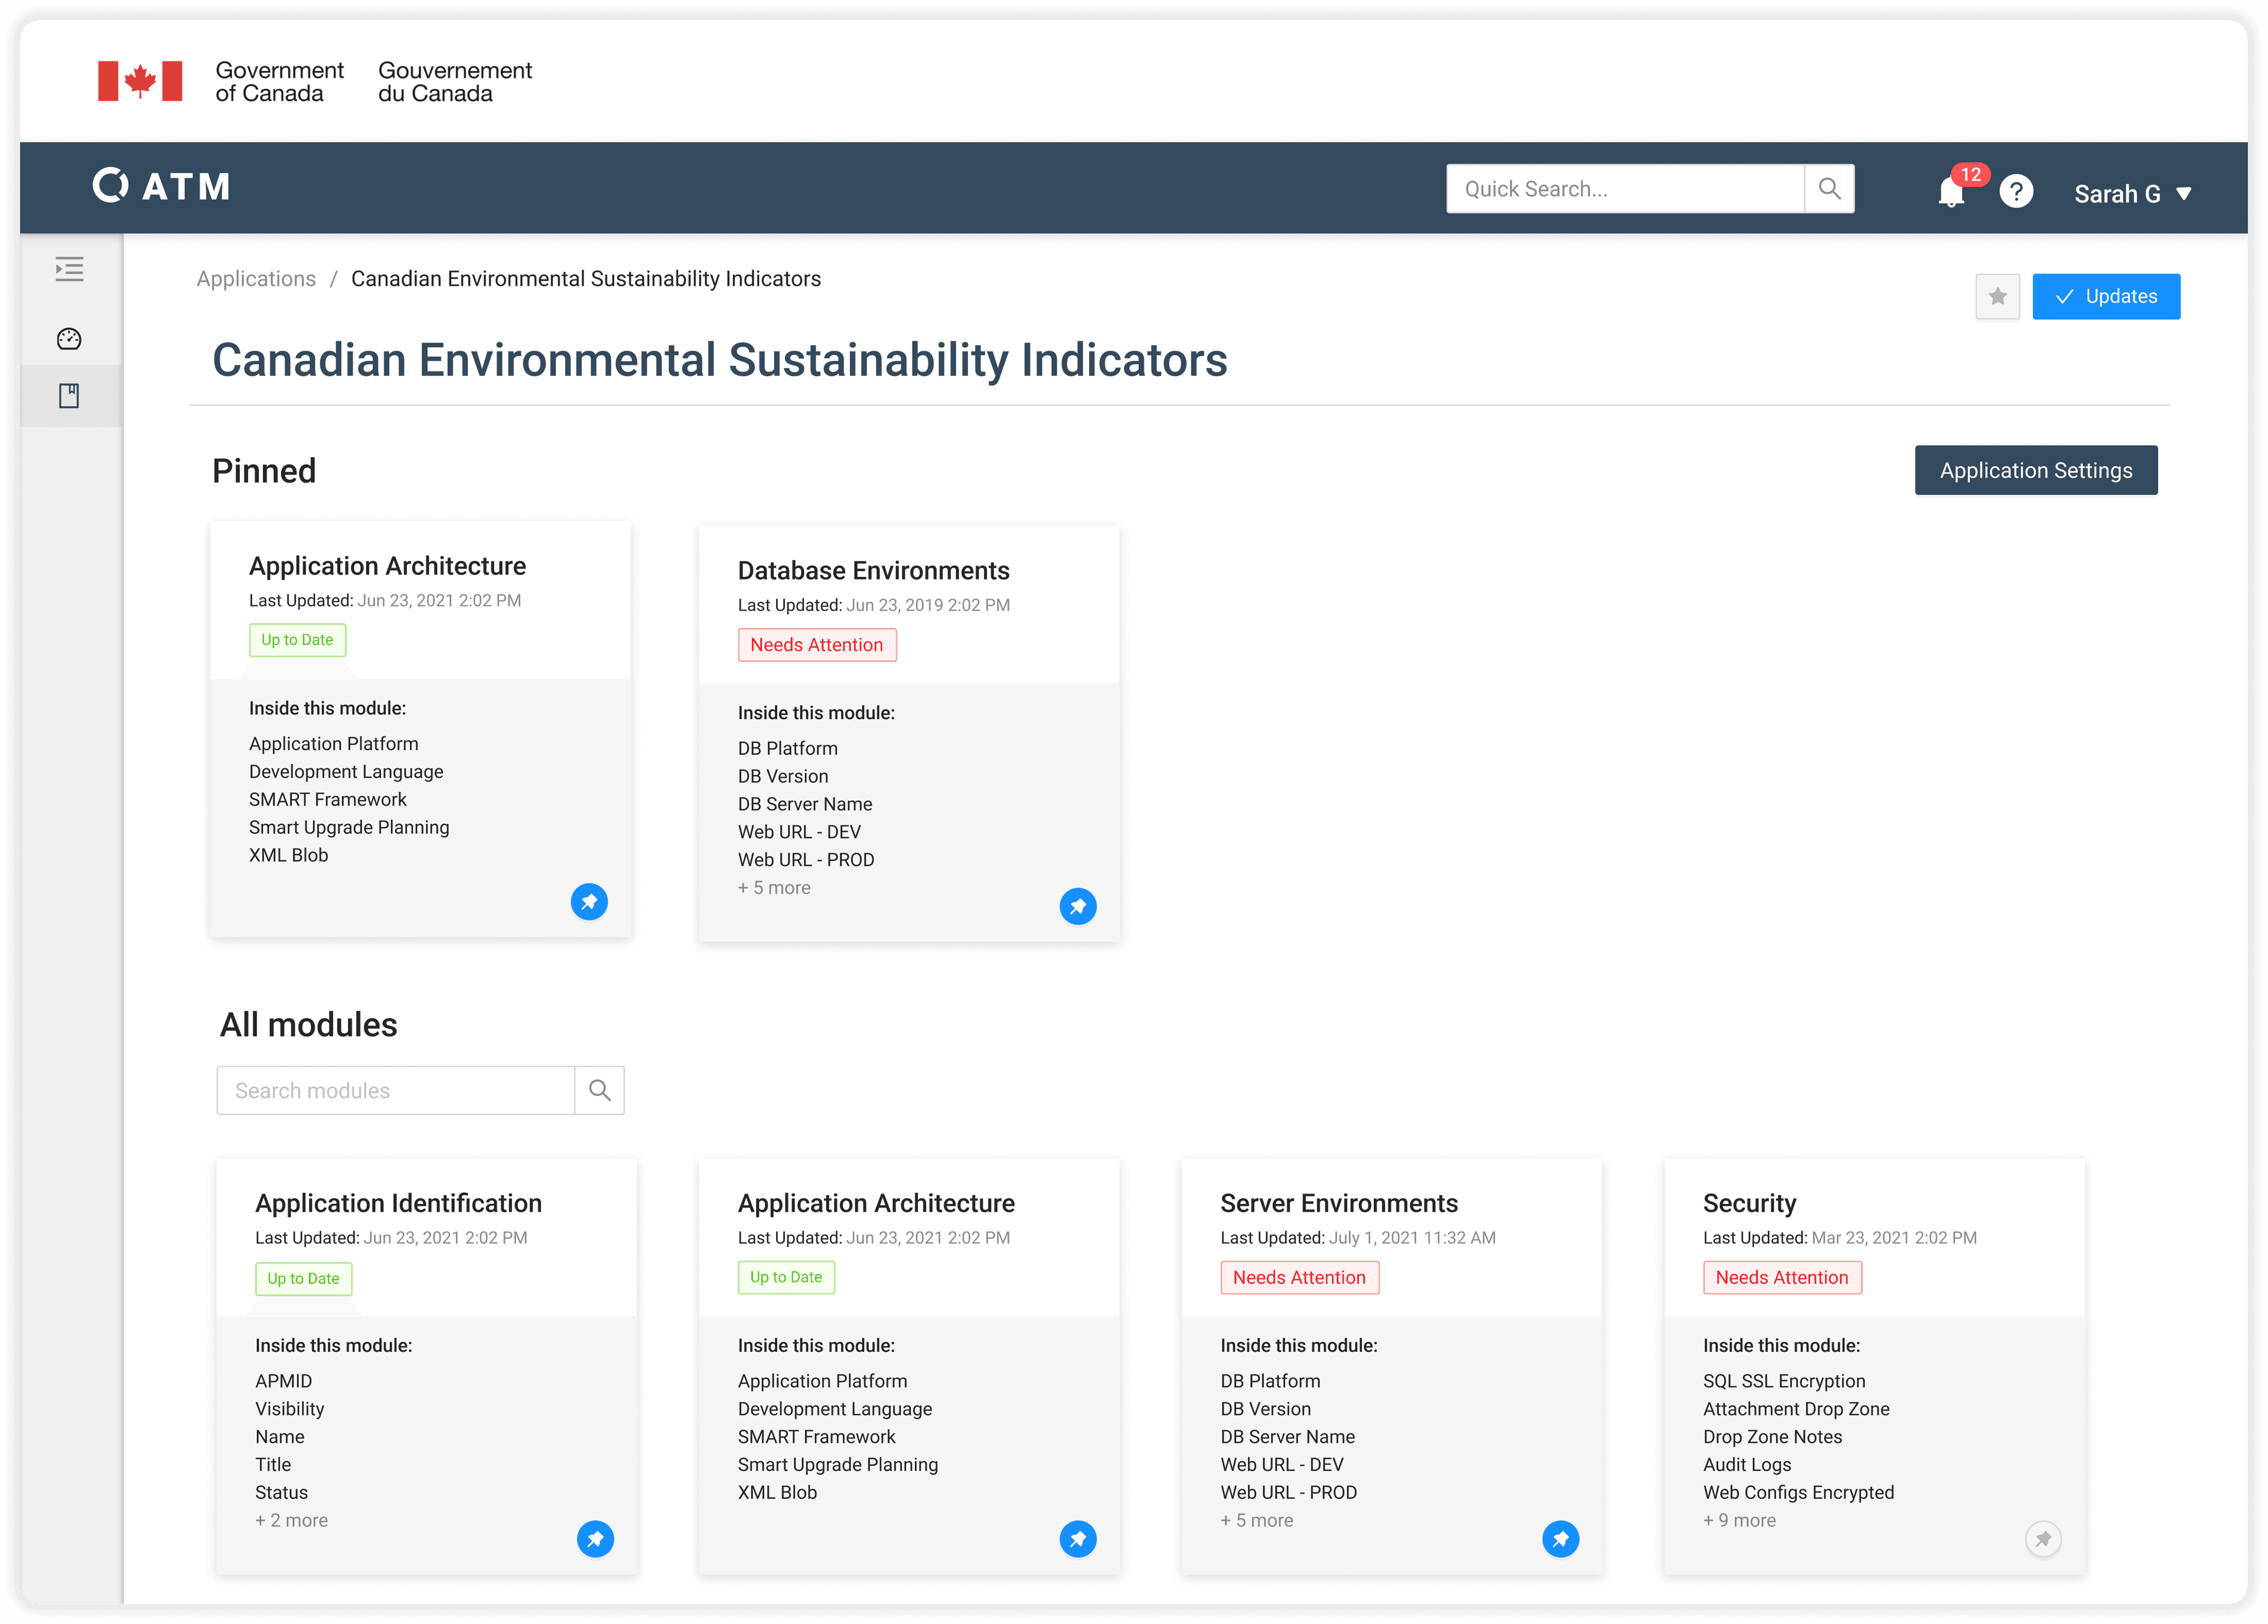This screenshot has height=1624, width=2268.
Task: Open the applications book sidebar icon
Action: tap(69, 396)
